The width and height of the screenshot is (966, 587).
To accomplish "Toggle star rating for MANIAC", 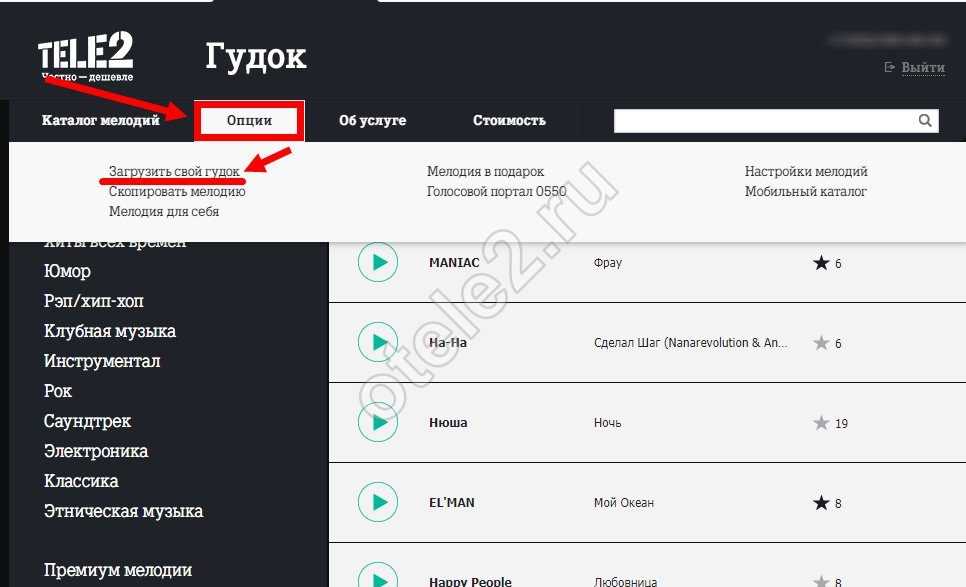I will (x=821, y=263).
